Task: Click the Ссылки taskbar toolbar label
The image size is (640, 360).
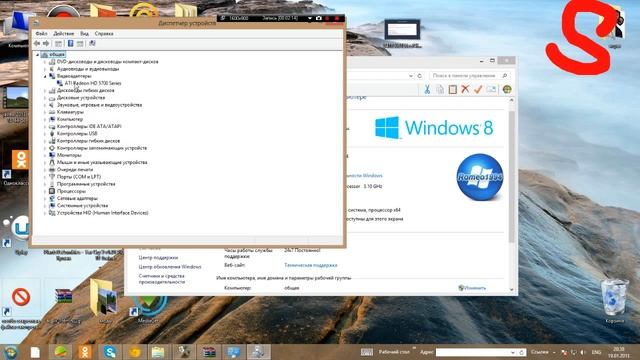Action: (x=540, y=352)
